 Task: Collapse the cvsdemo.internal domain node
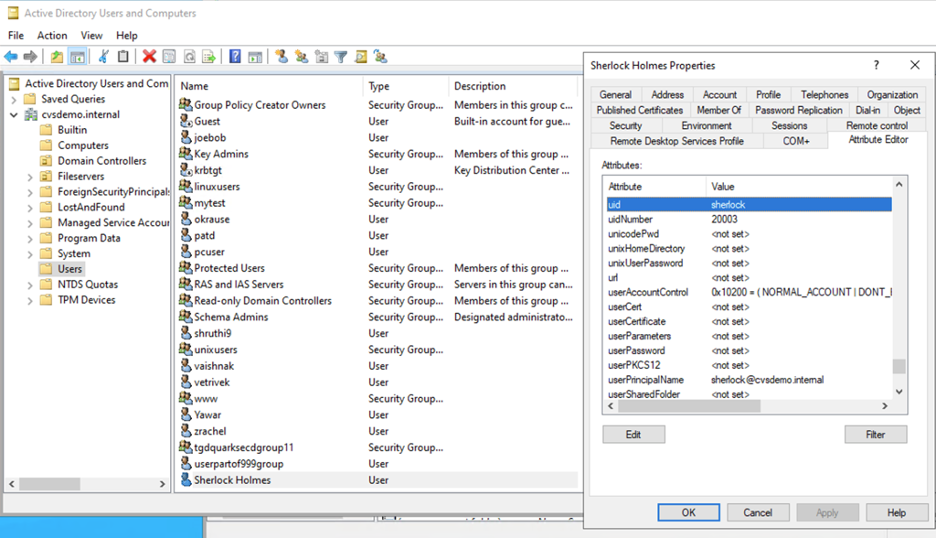tap(14, 115)
